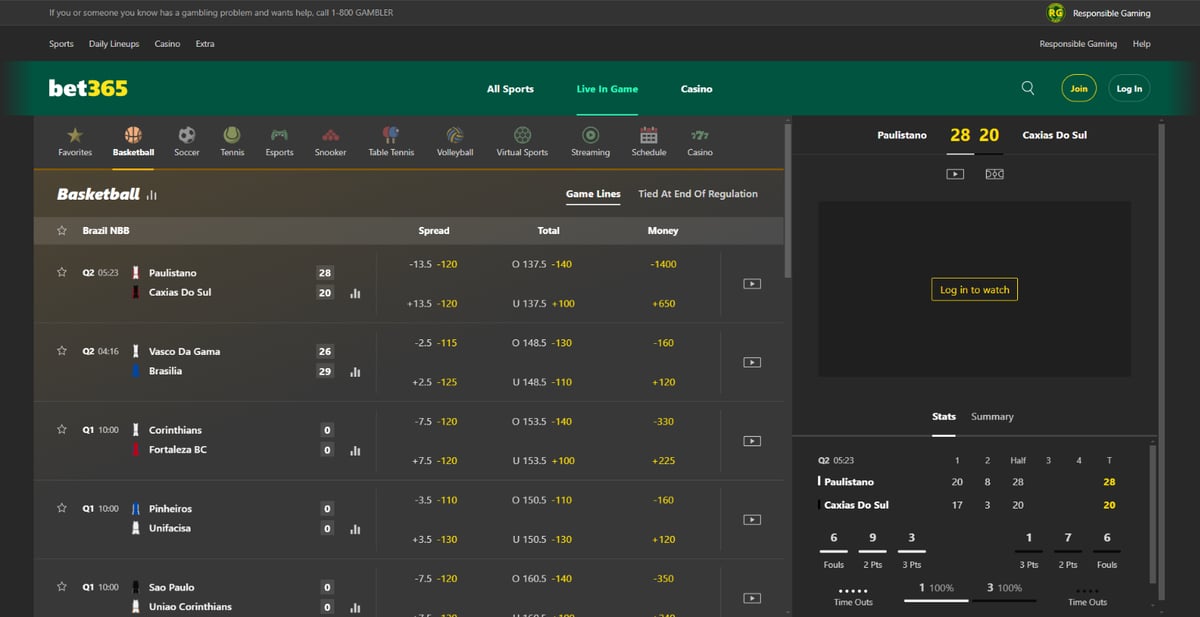Switch to Game Lines tab
The width and height of the screenshot is (1200, 617).
coord(593,194)
